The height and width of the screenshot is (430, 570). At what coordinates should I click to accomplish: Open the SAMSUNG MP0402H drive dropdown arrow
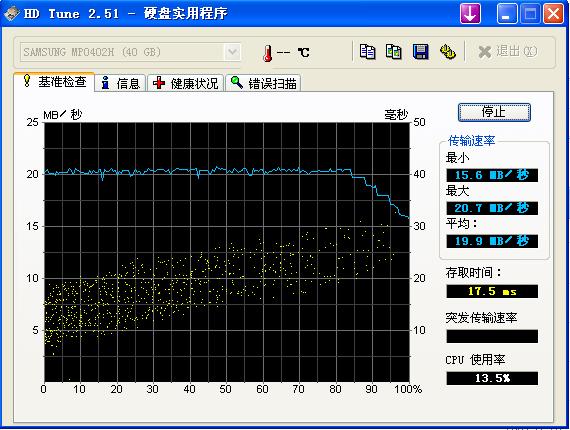(x=232, y=52)
